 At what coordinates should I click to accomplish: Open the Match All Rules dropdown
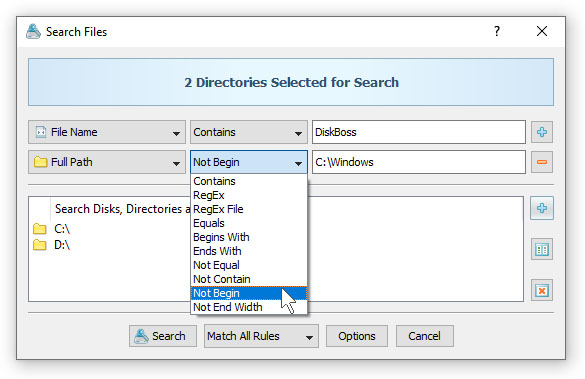[261, 336]
